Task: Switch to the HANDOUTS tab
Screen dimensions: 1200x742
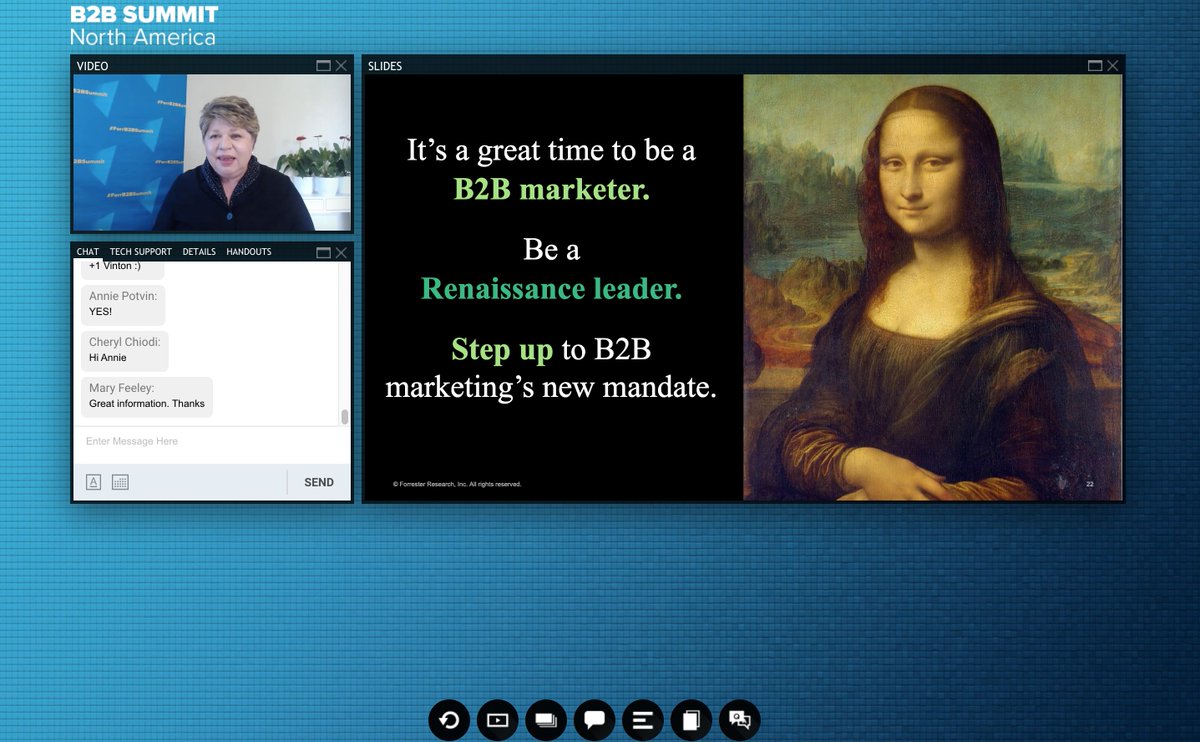Action: (249, 252)
